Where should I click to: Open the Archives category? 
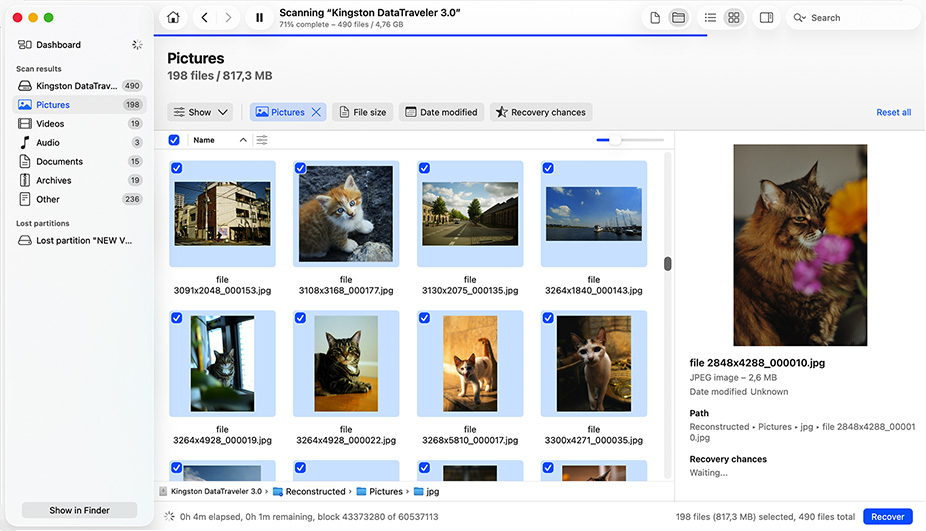[x=79, y=180]
